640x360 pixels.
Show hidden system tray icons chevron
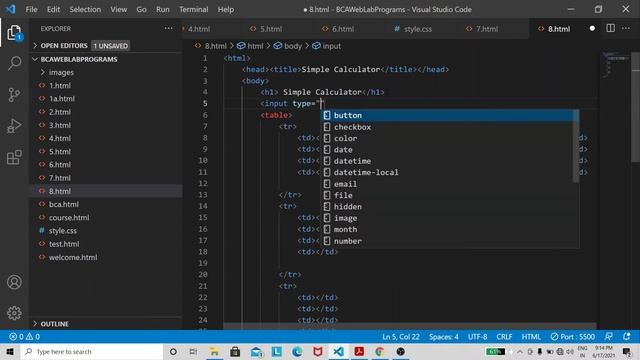(x=520, y=351)
